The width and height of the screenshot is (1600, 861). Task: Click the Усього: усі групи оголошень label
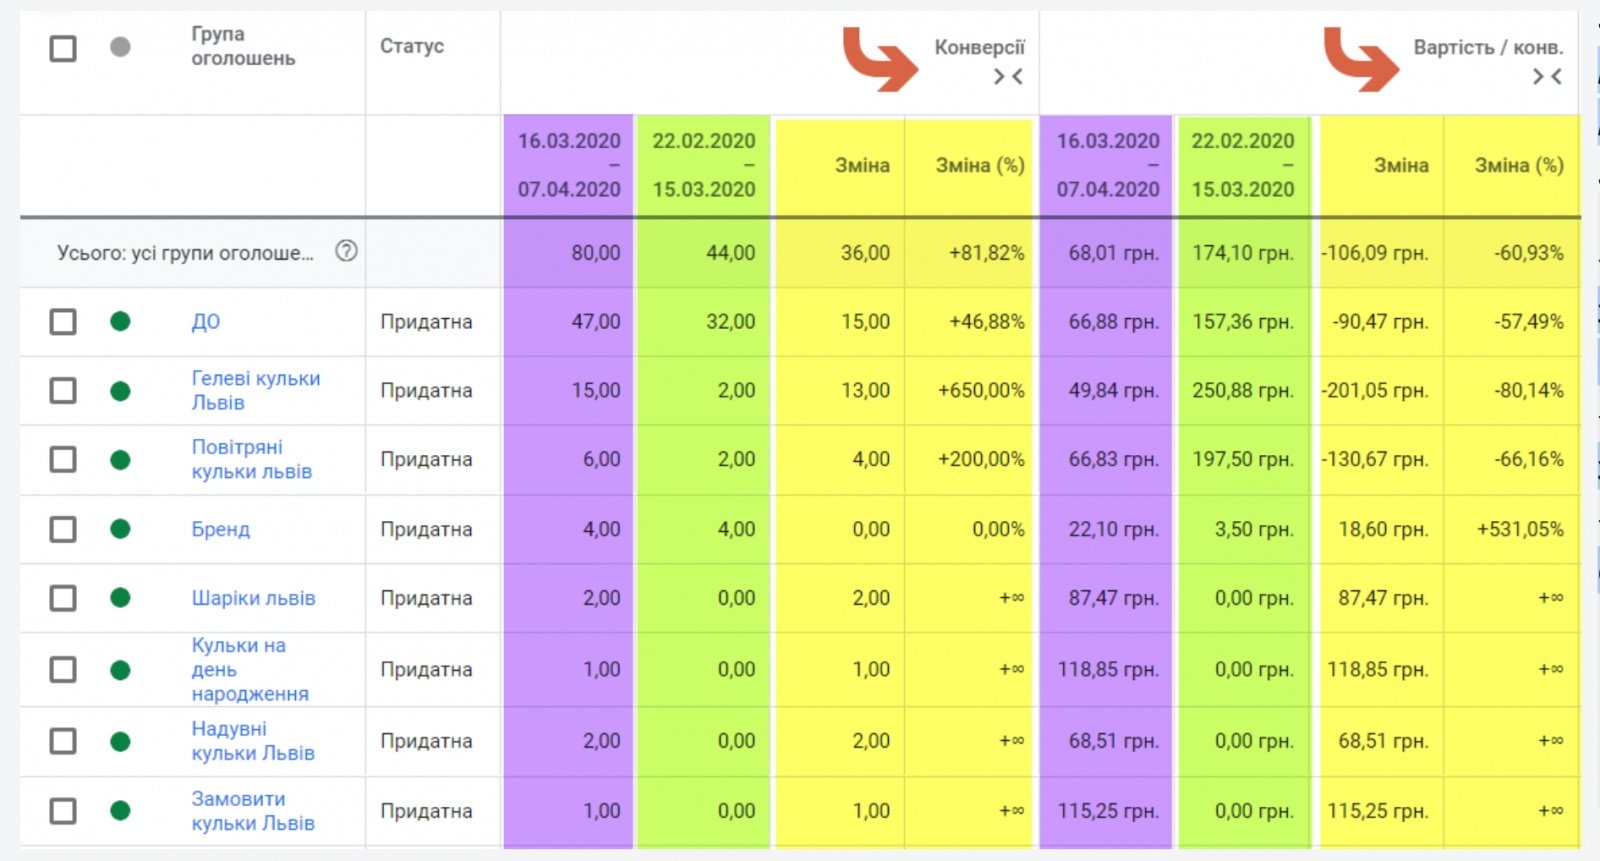pos(185,253)
